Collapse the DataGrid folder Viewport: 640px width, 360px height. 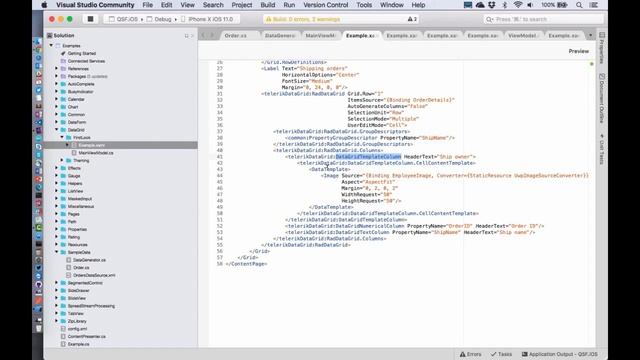click(x=56, y=130)
